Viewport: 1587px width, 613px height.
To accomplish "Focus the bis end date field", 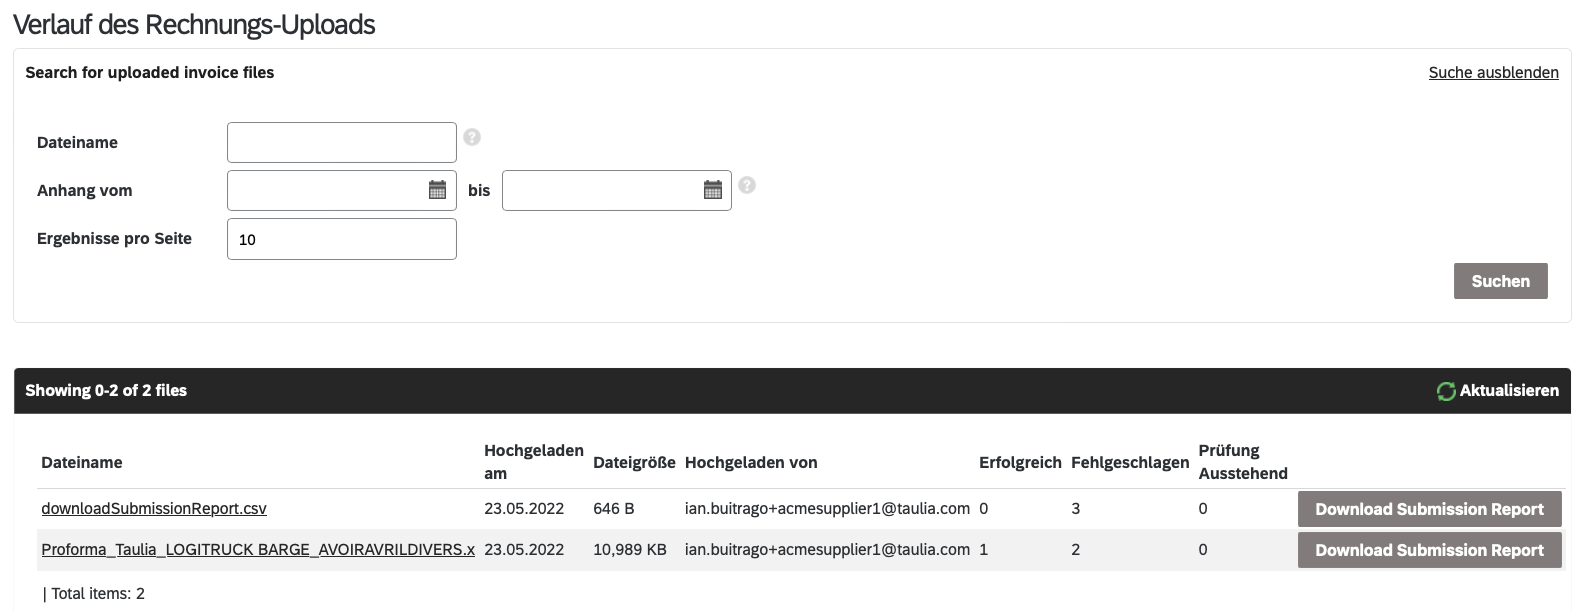I will 601,190.
